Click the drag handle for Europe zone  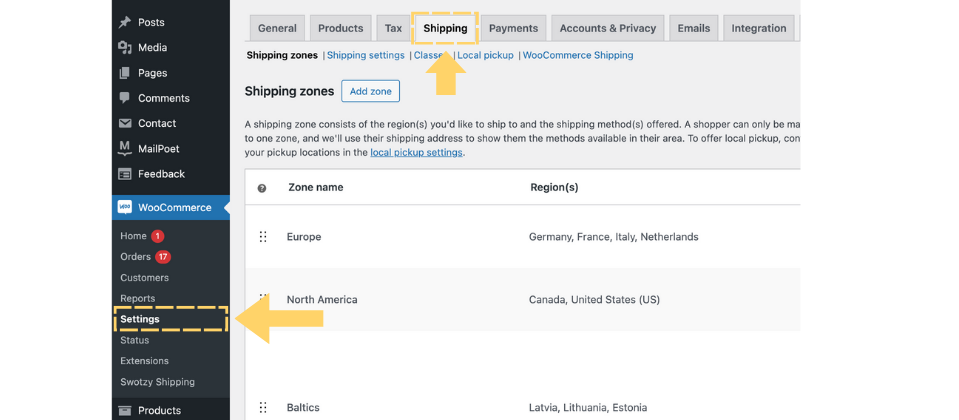263,237
